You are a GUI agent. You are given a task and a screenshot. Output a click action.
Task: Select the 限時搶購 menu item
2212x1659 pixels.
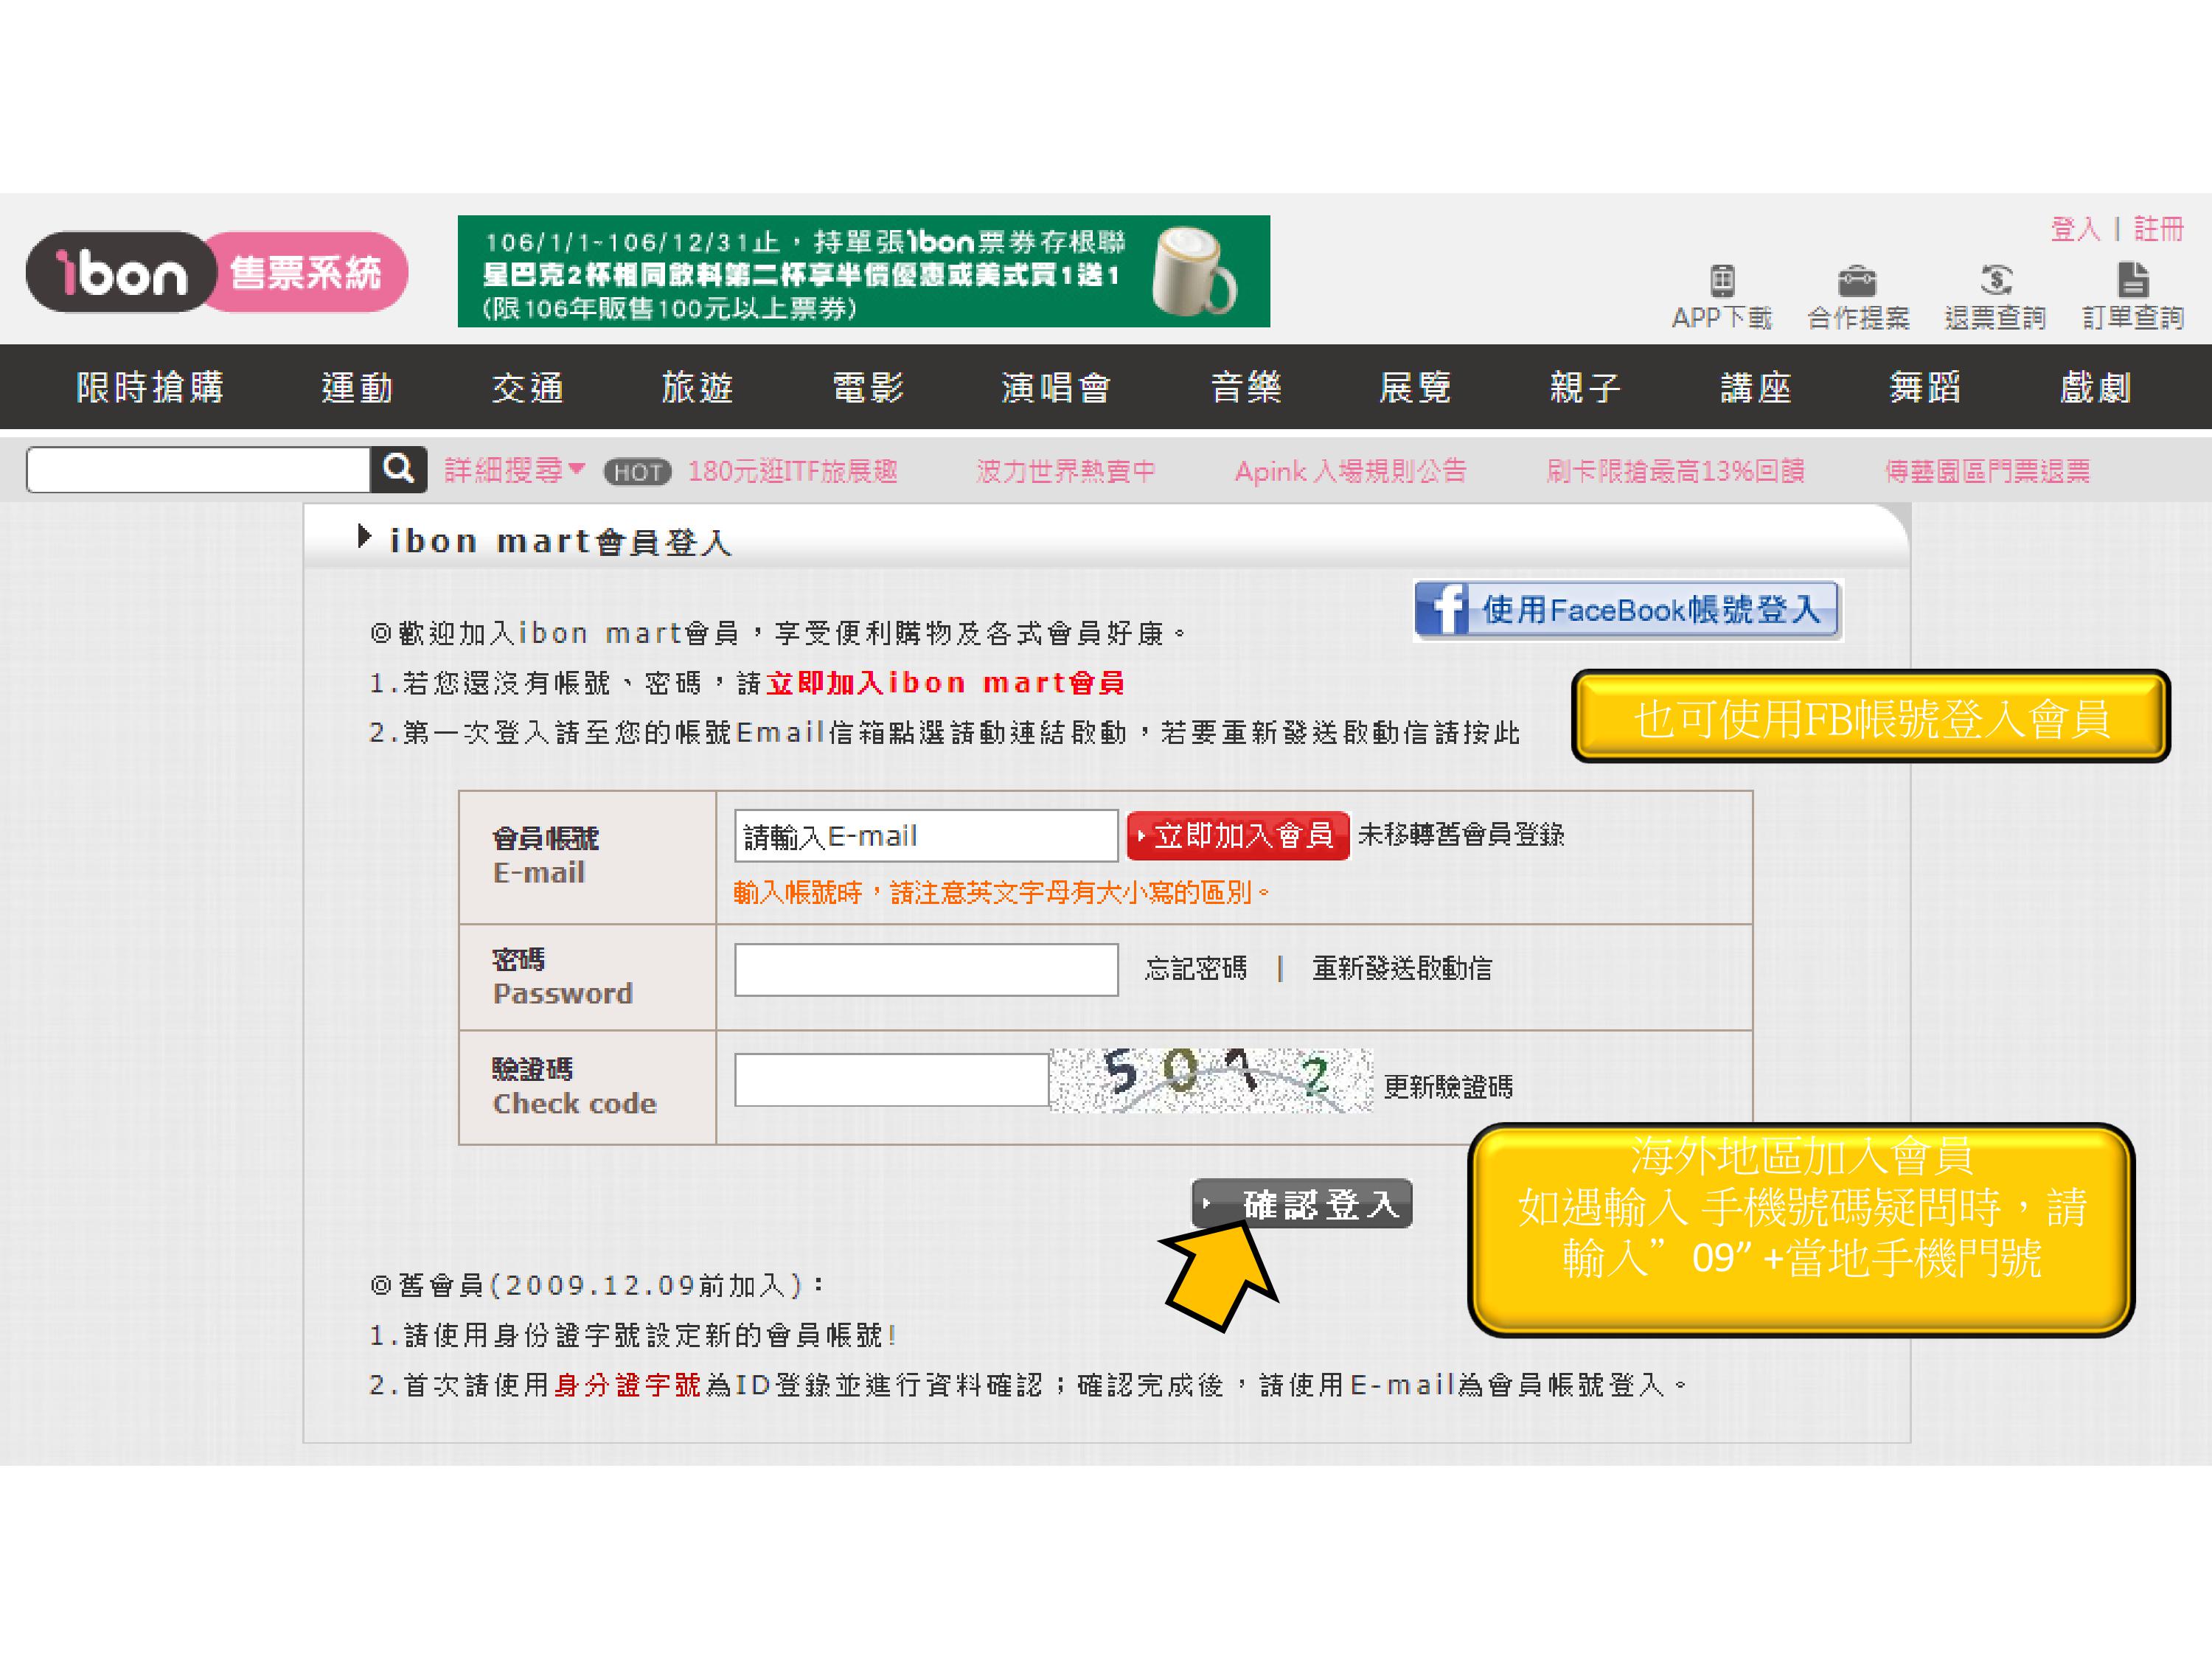(150, 387)
